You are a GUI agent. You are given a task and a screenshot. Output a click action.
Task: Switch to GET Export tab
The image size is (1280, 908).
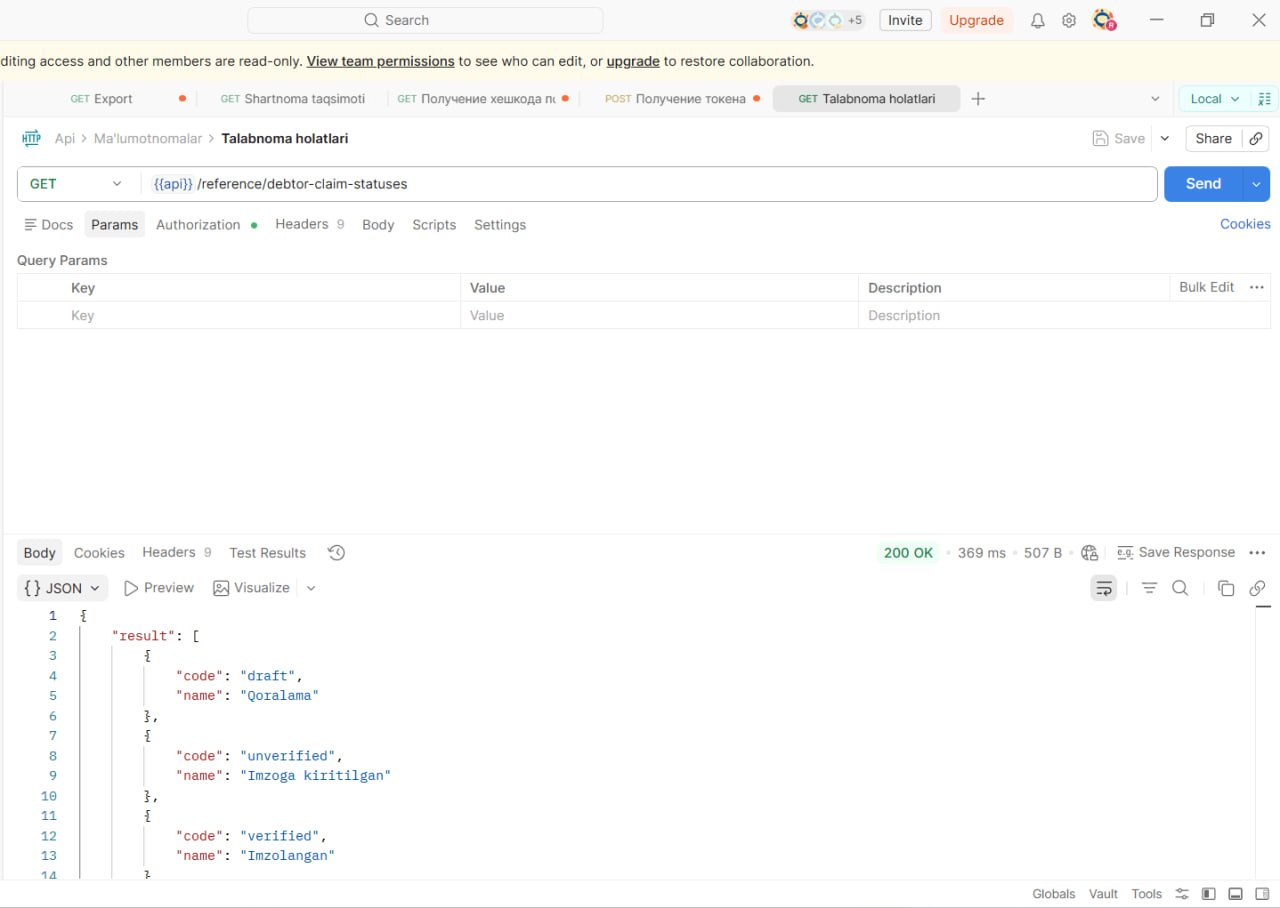102,99
